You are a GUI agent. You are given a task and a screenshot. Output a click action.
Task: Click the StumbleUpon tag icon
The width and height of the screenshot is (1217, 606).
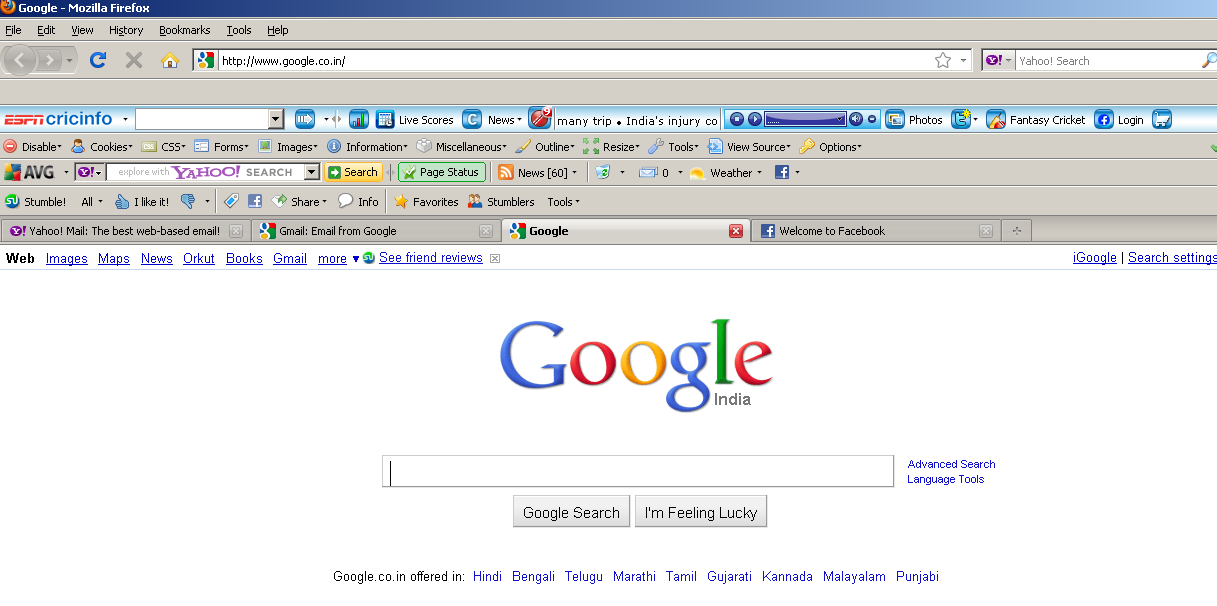point(231,201)
